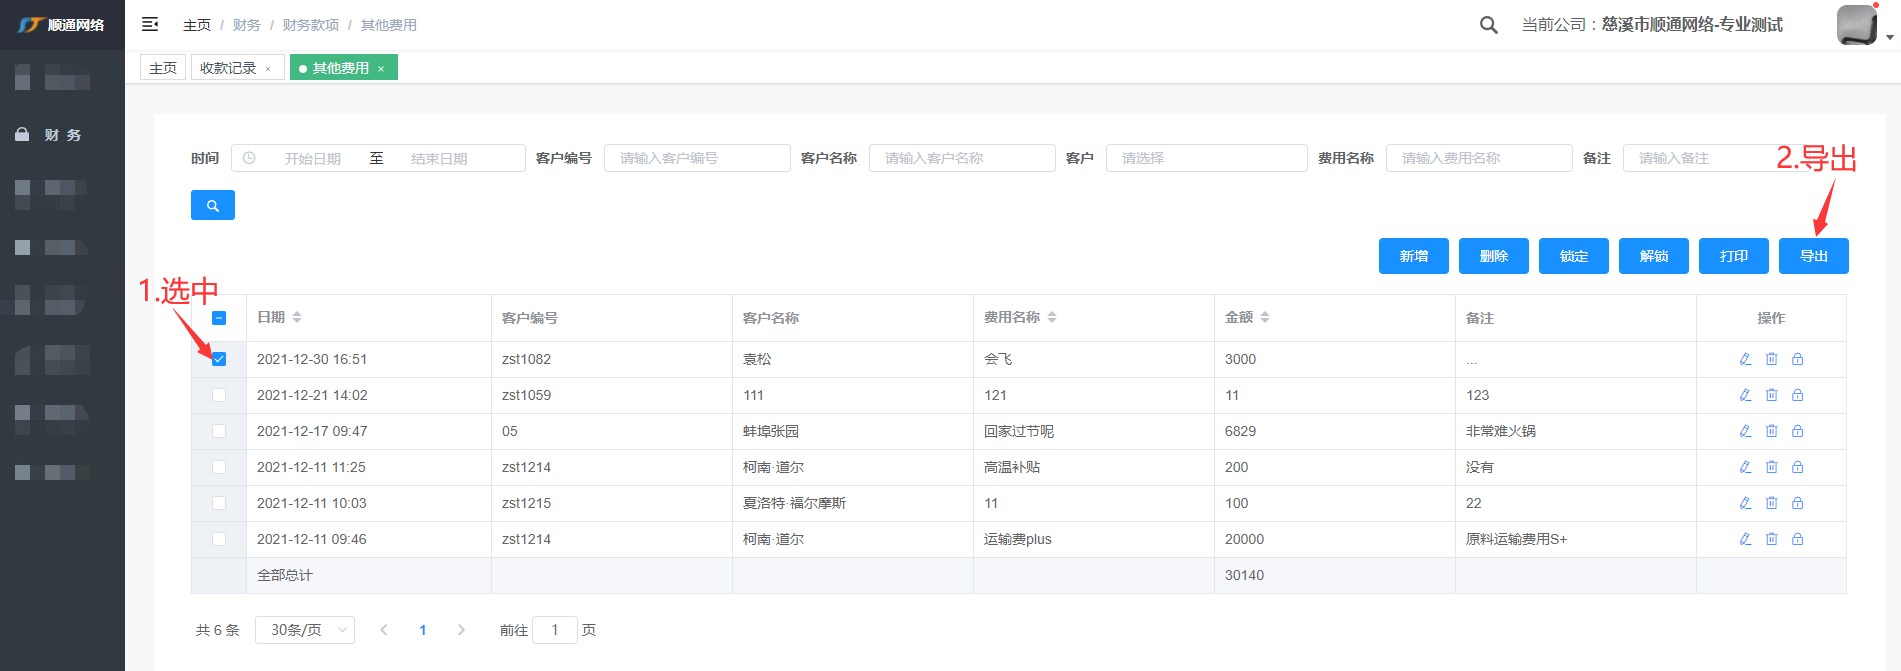Click the blue search magnifier button
Viewport: 1901px width, 671px height.
click(212, 205)
